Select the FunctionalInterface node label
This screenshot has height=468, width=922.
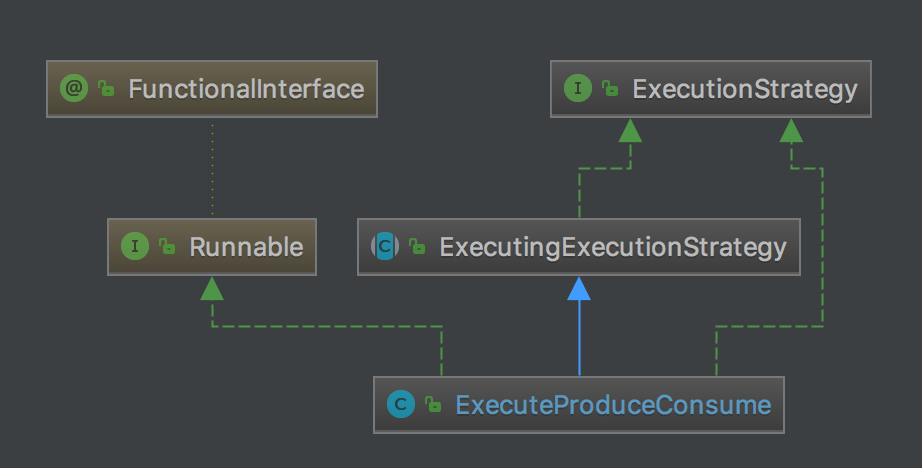(245, 89)
